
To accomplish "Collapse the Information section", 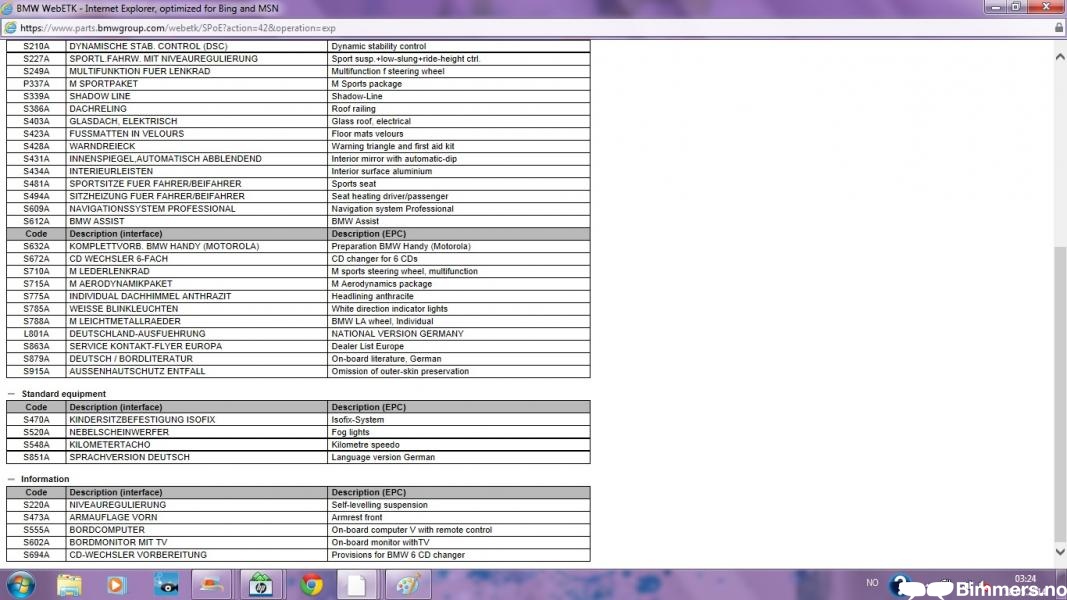I will 11,479.
